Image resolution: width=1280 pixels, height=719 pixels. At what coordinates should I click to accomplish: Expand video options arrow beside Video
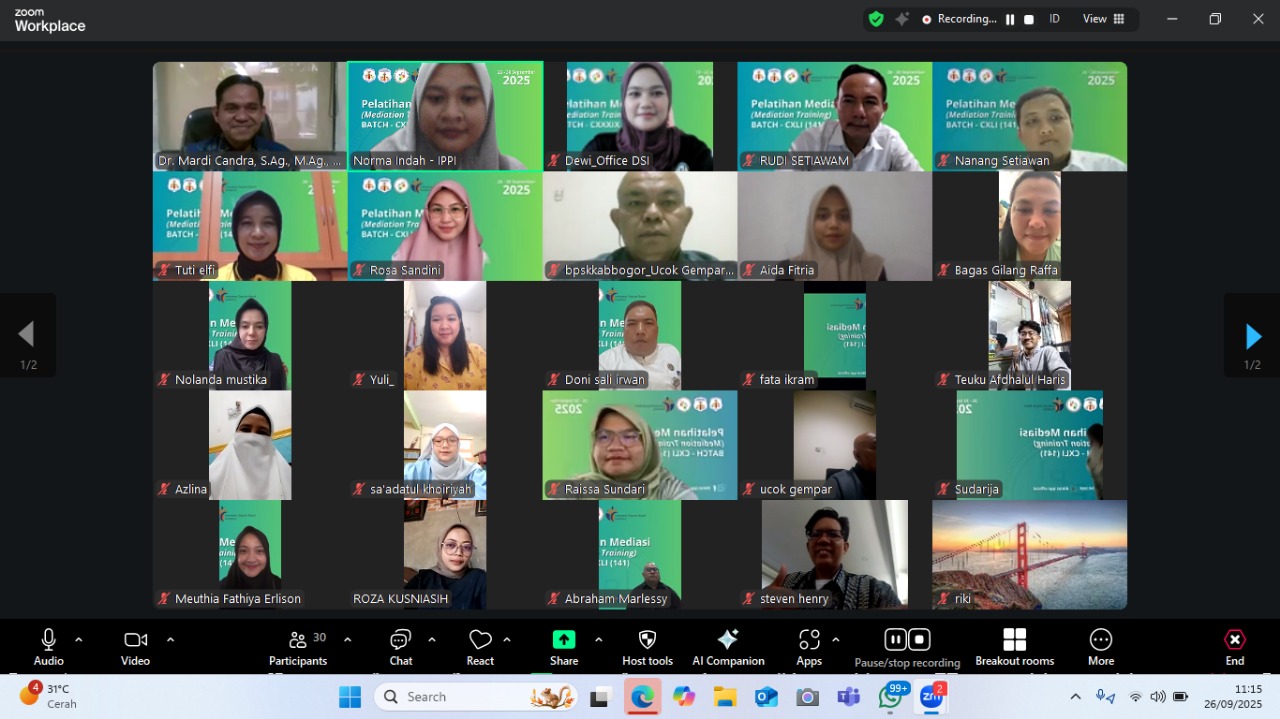point(170,640)
